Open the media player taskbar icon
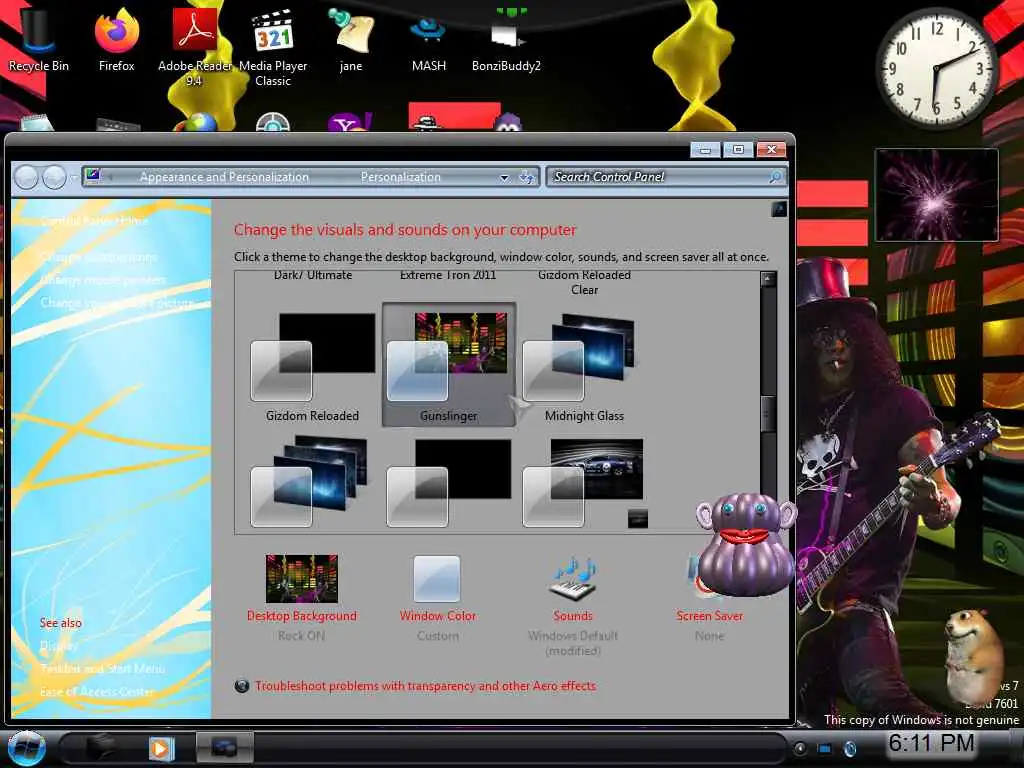This screenshot has height=768, width=1024. (160, 748)
